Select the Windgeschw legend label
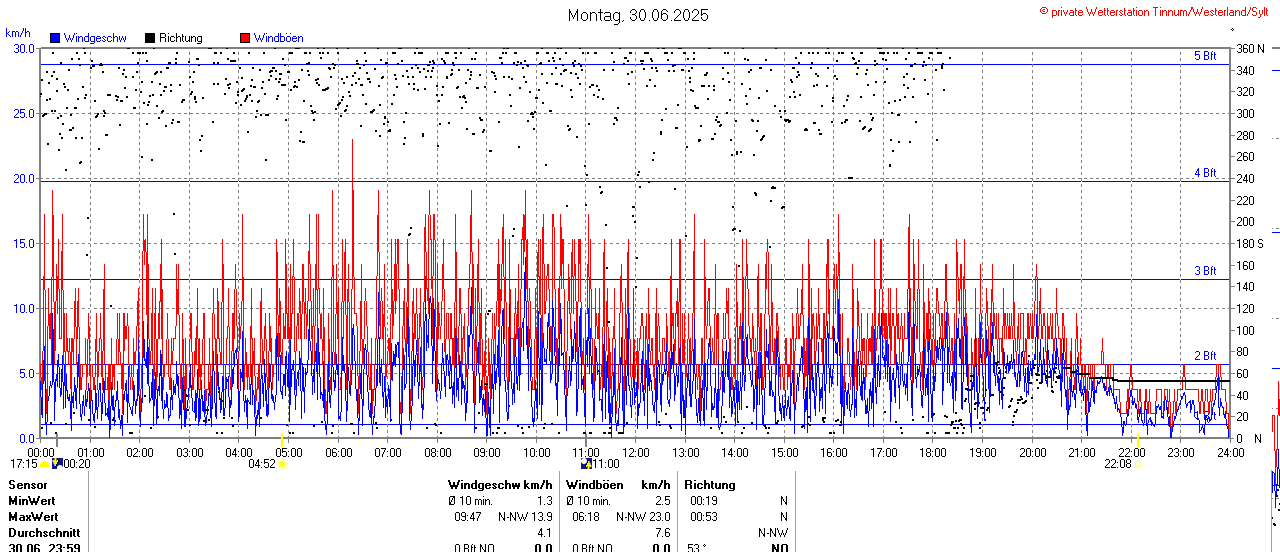1280x552 pixels. pyautogui.click(x=95, y=38)
